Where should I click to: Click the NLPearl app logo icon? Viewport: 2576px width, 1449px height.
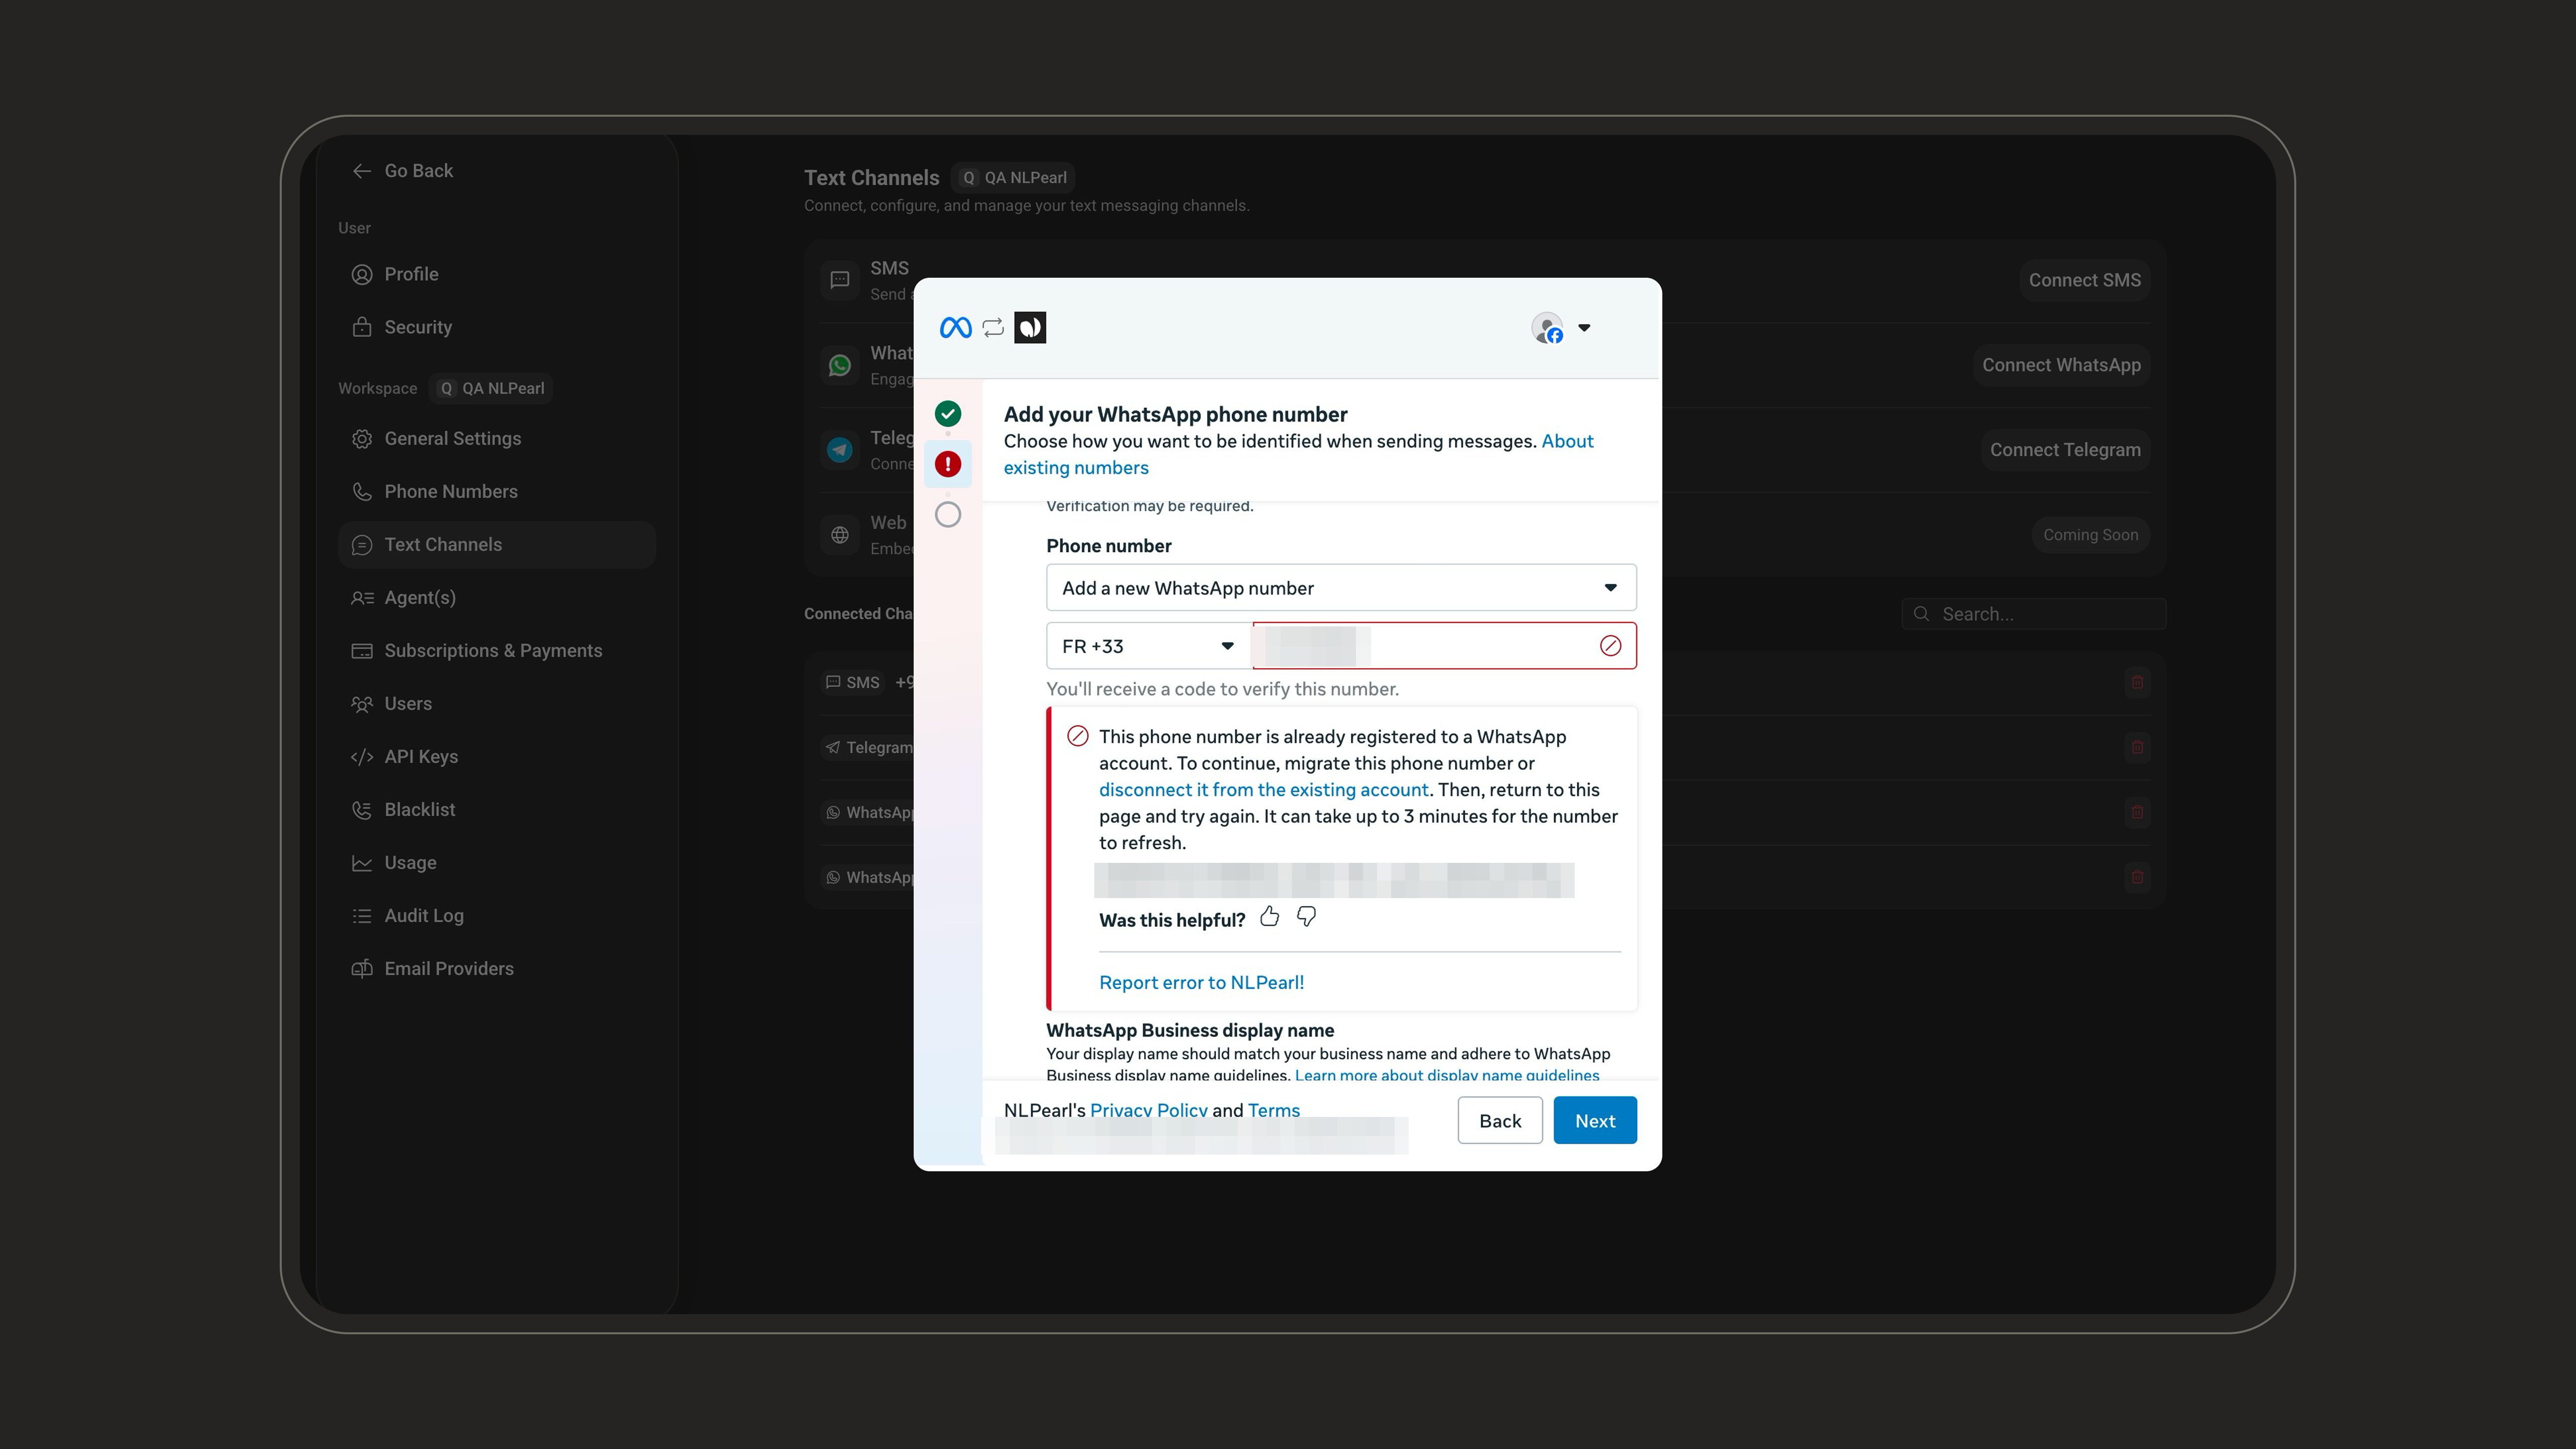[1030, 328]
